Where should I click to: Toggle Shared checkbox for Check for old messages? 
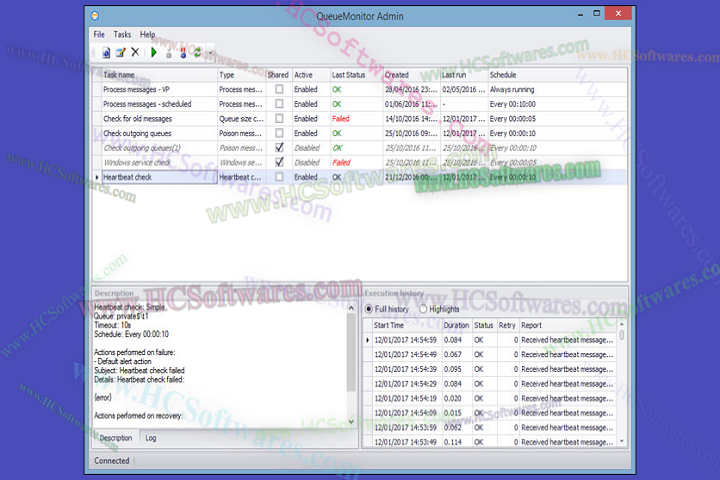point(279,119)
